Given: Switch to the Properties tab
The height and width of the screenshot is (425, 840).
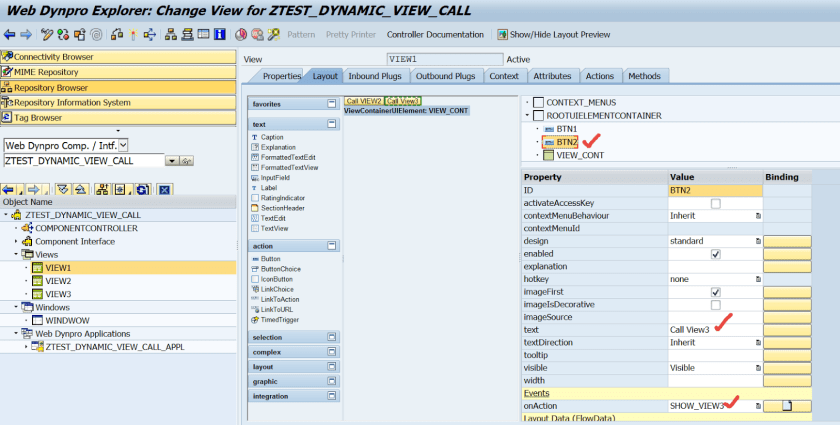Looking at the screenshot, I should tap(281, 76).
